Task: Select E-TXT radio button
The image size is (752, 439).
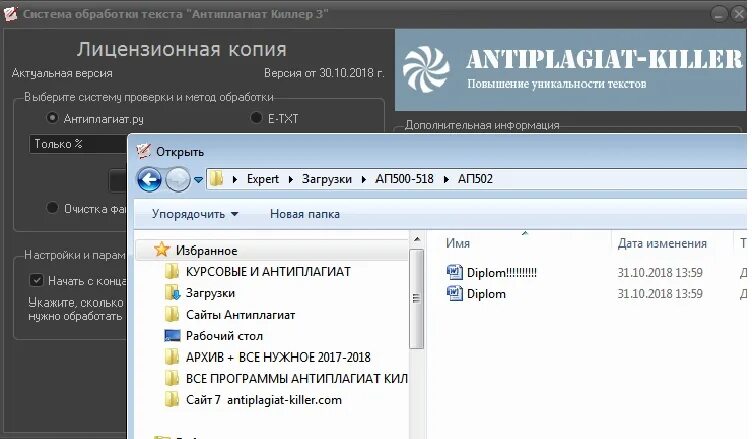Action: [256, 118]
